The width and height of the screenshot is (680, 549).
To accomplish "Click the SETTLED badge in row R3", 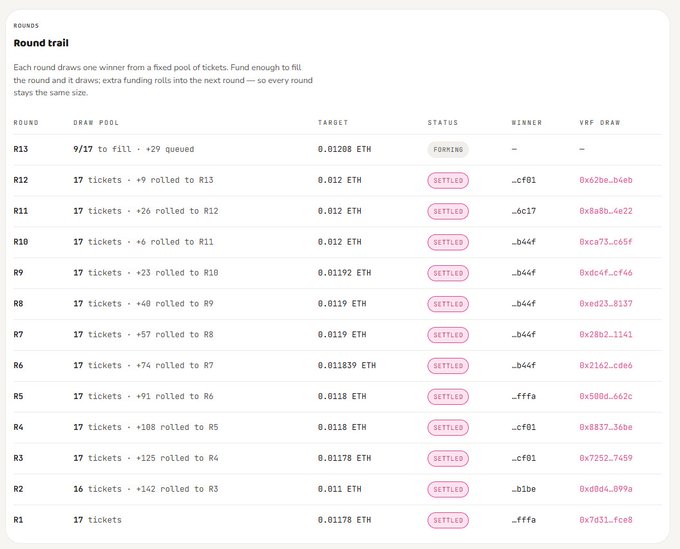I will [x=448, y=458].
